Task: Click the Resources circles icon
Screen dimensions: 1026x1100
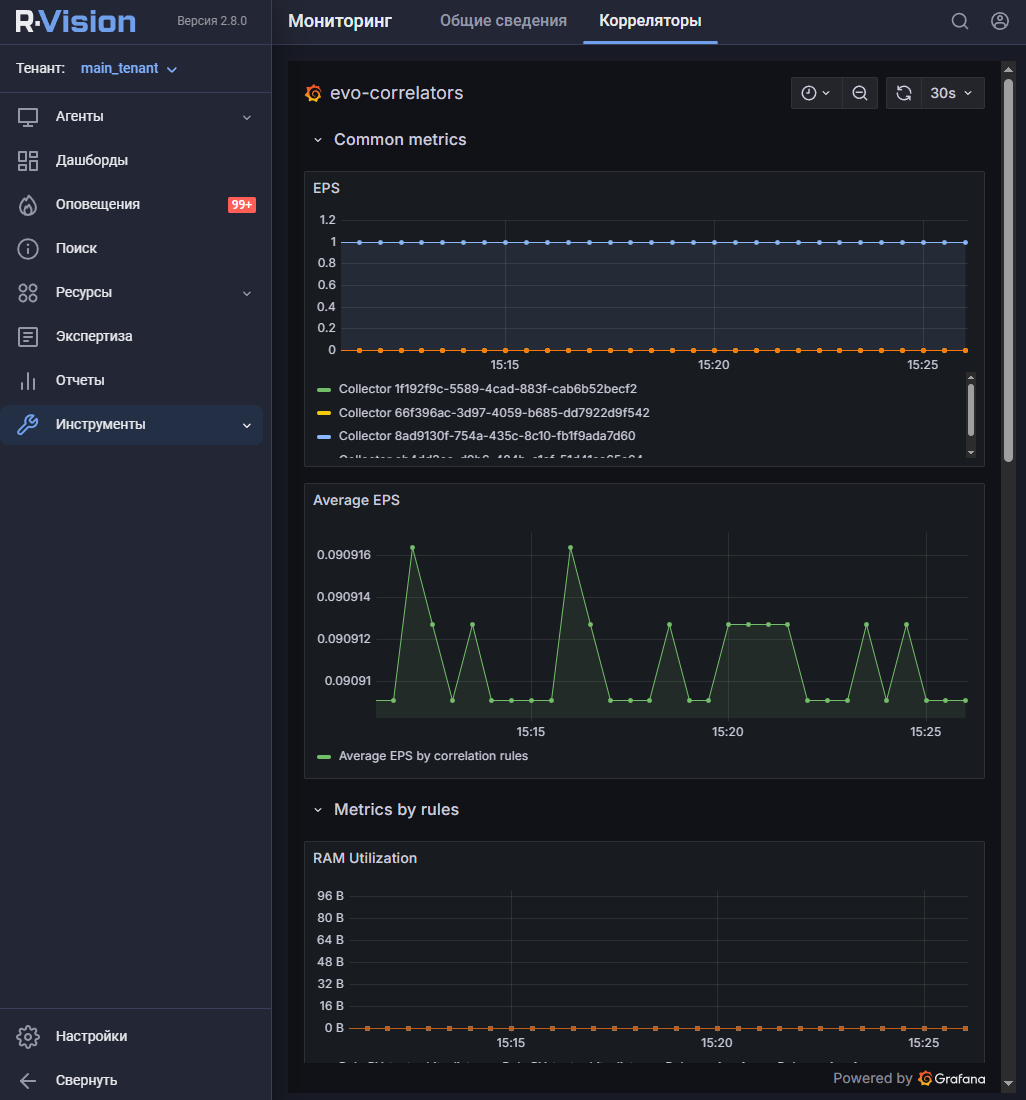Action: click(28, 293)
